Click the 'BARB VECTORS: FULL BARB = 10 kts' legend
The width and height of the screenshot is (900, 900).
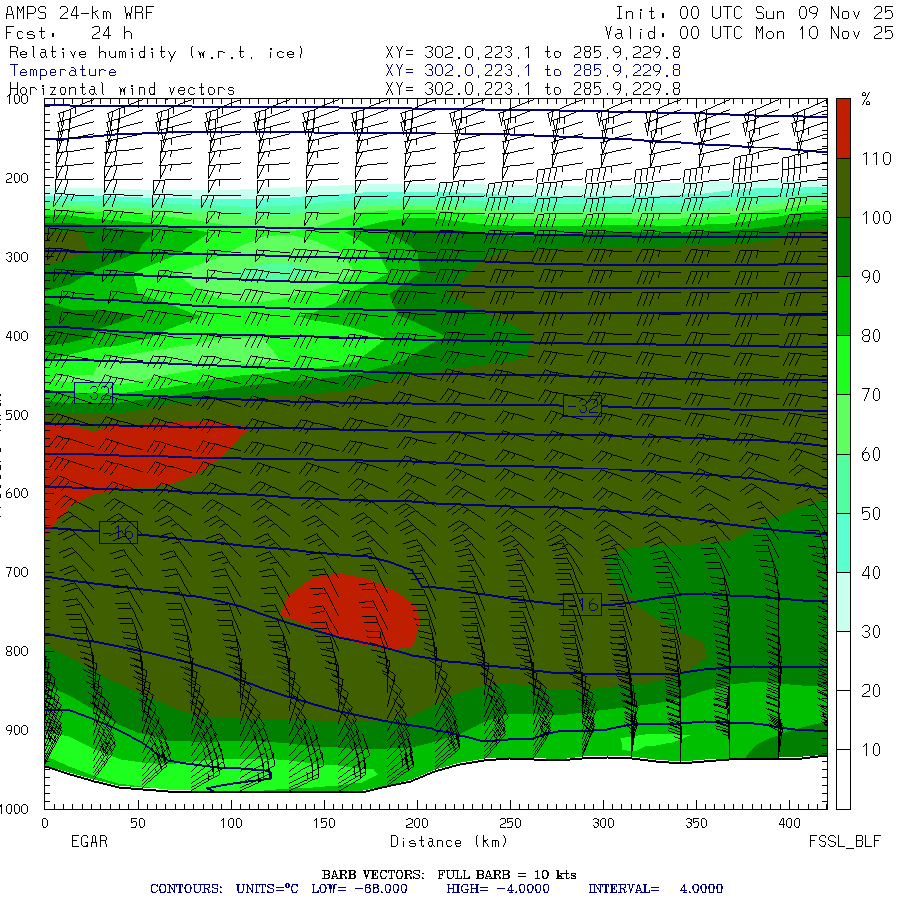point(449,874)
